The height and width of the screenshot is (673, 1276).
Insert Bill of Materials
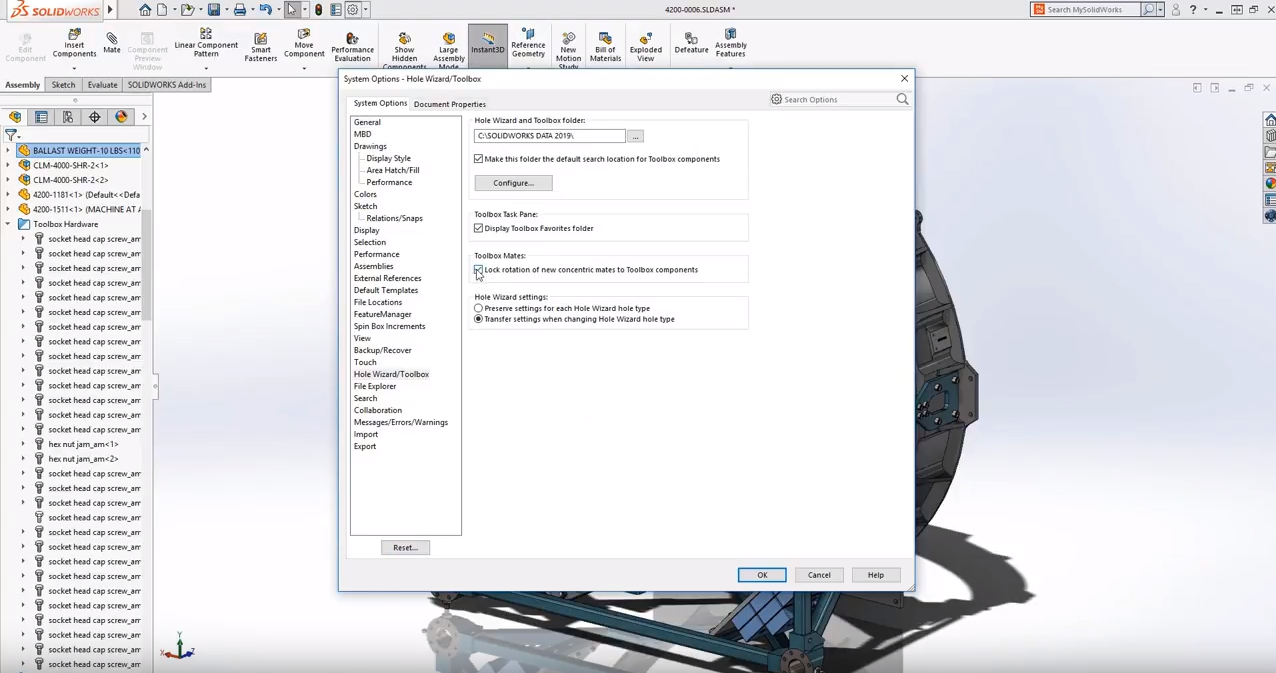(605, 48)
